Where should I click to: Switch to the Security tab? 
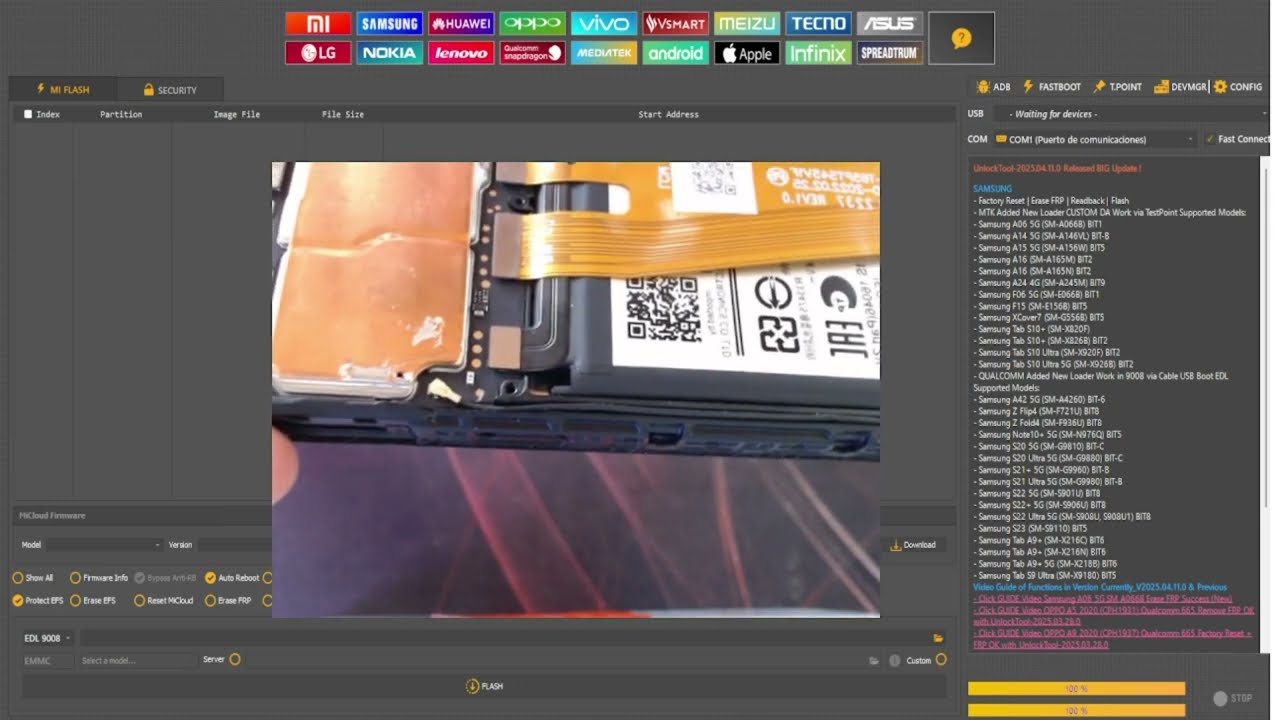(x=170, y=90)
